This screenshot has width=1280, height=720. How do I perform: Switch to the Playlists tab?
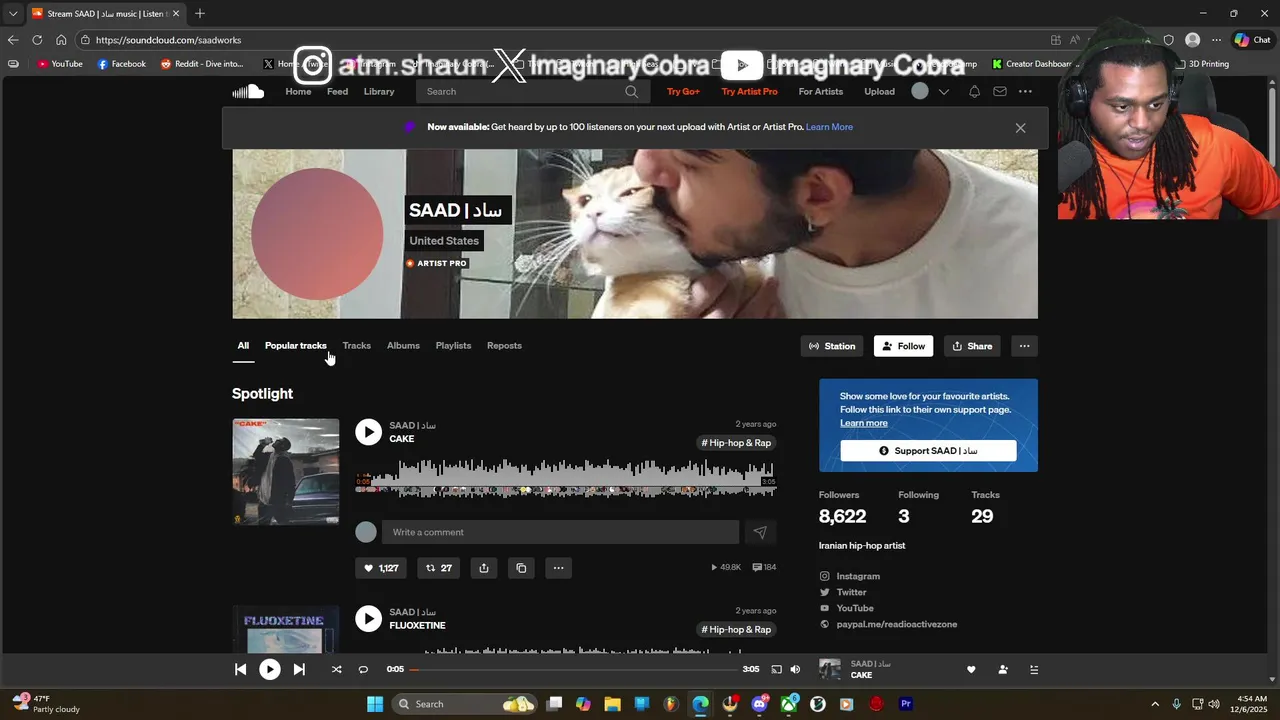coord(453,346)
